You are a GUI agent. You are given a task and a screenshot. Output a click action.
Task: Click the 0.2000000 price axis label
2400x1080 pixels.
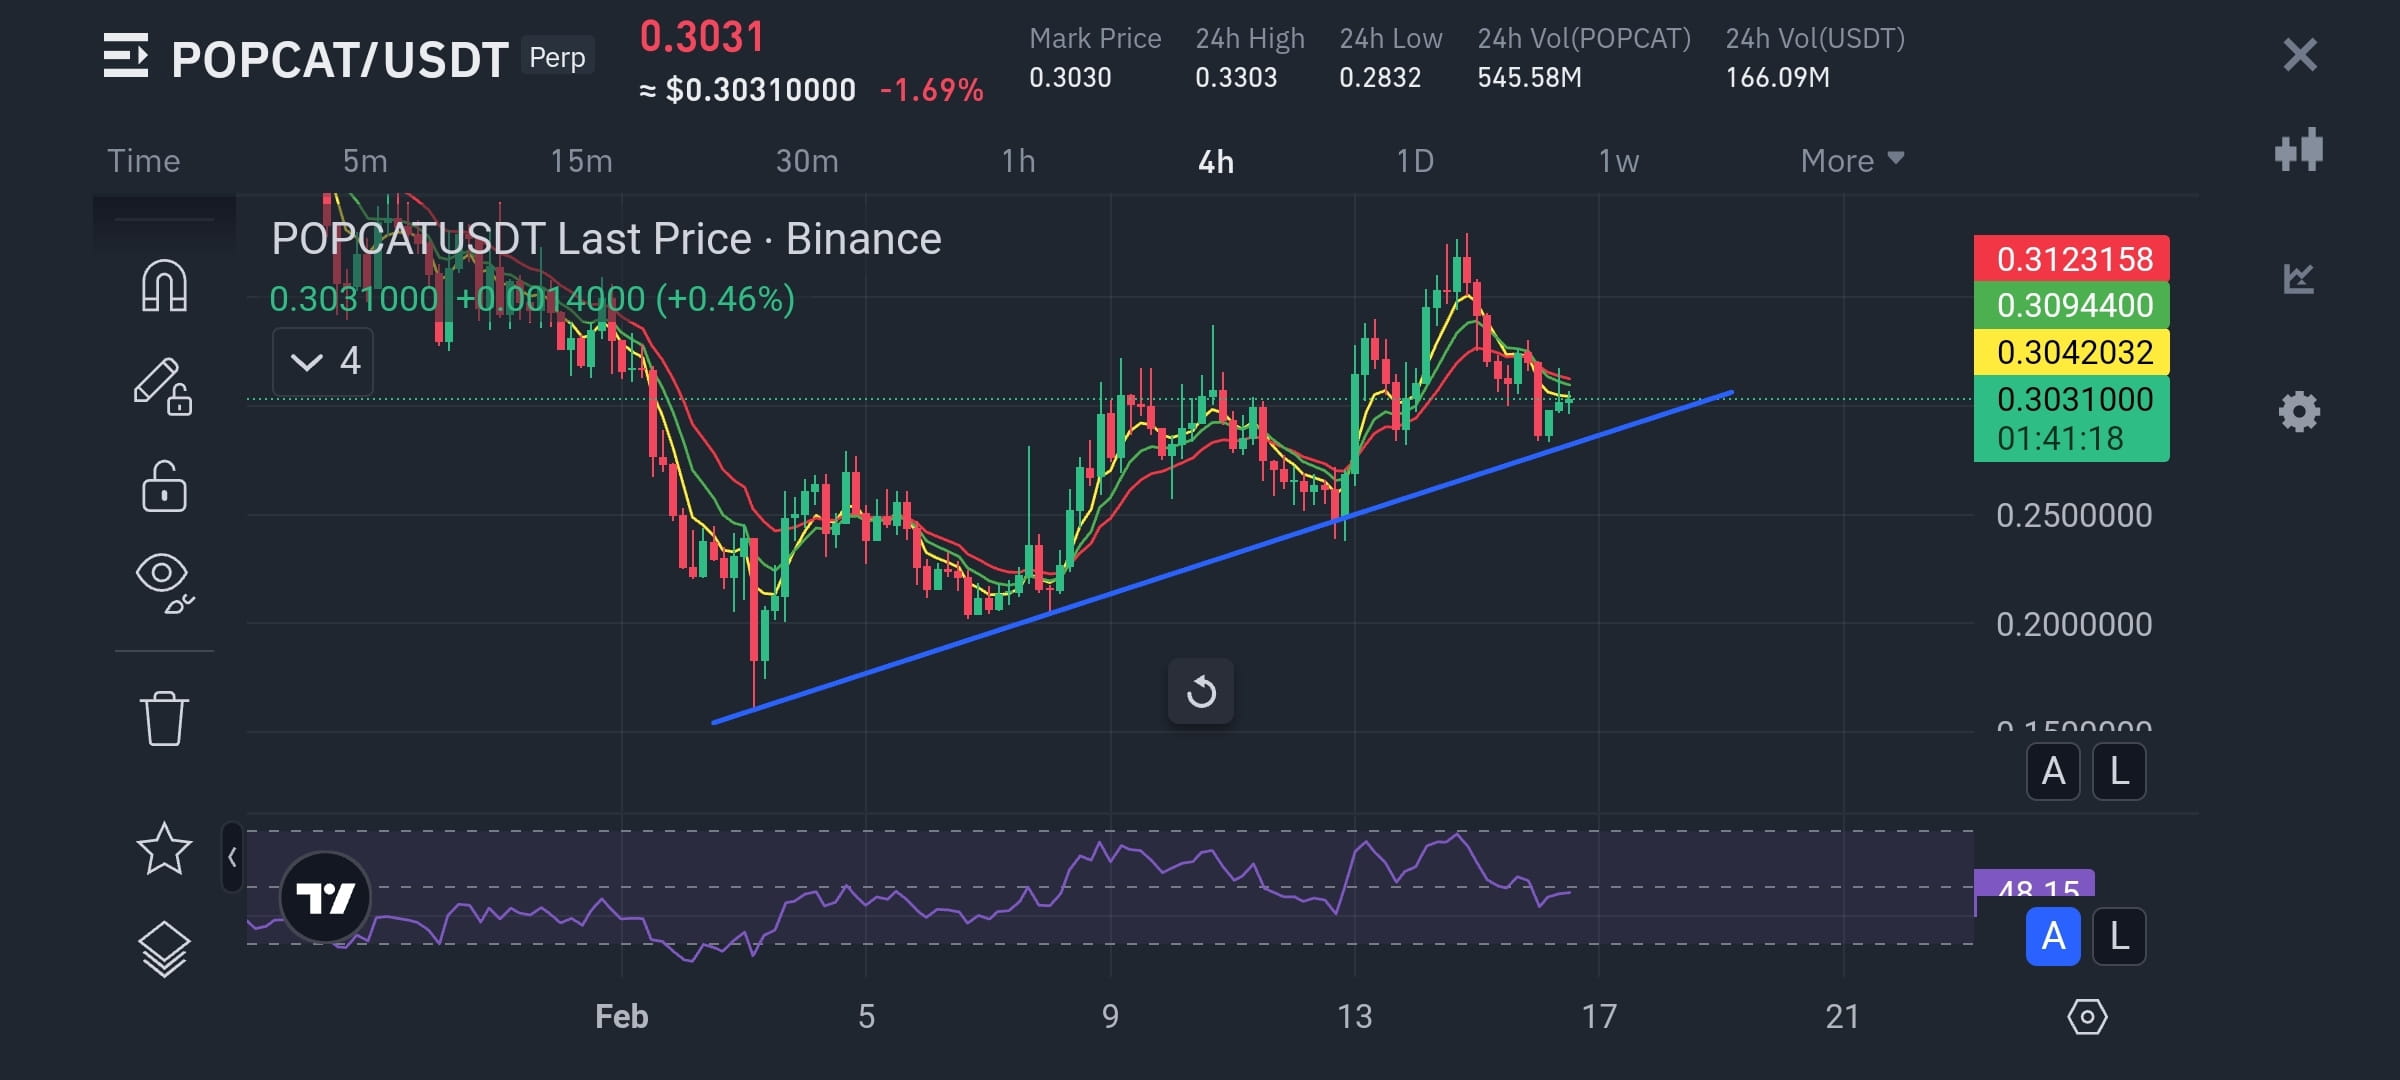click(x=2074, y=625)
